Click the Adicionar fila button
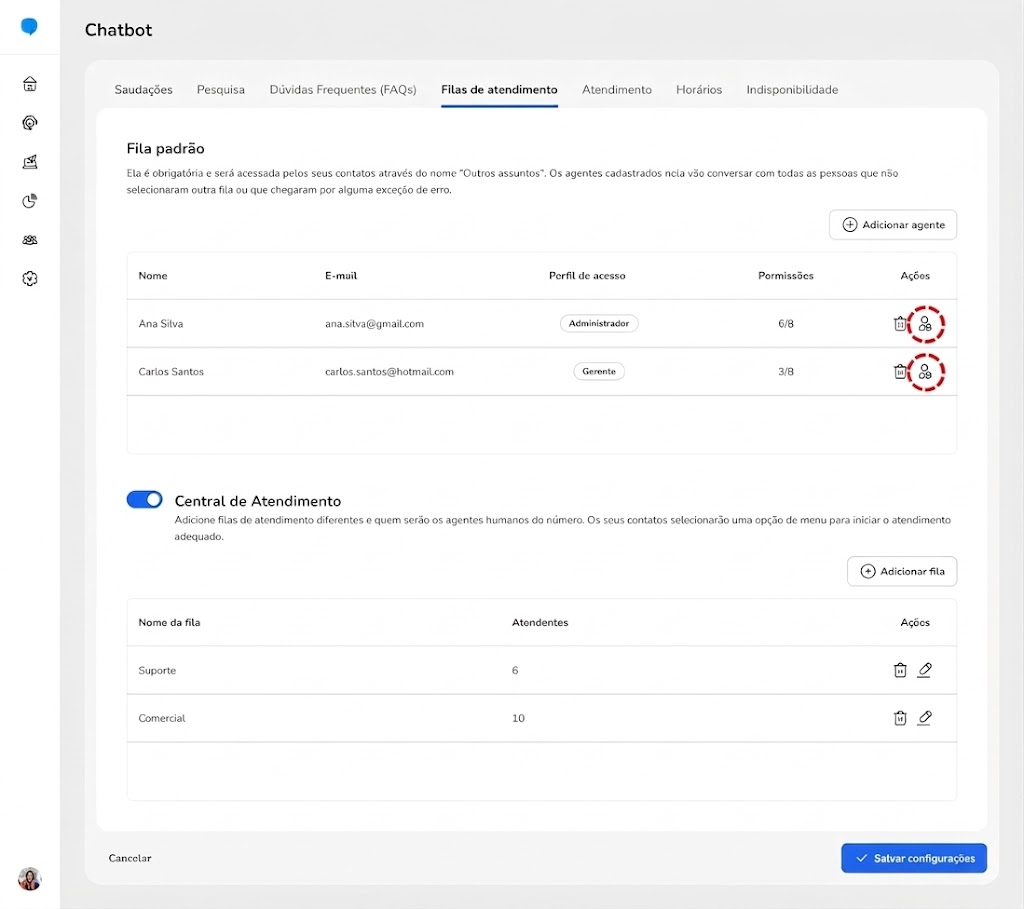The height and width of the screenshot is (909, 1024). coord(902,571)
